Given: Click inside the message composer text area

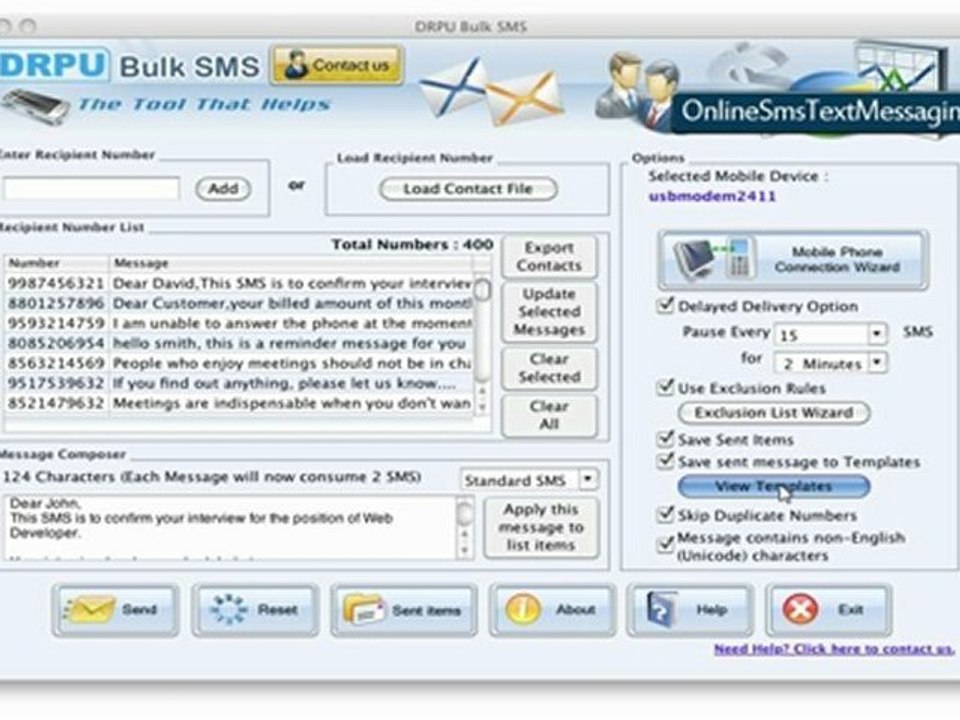Looking at the screenshot, I should (230, 528).
